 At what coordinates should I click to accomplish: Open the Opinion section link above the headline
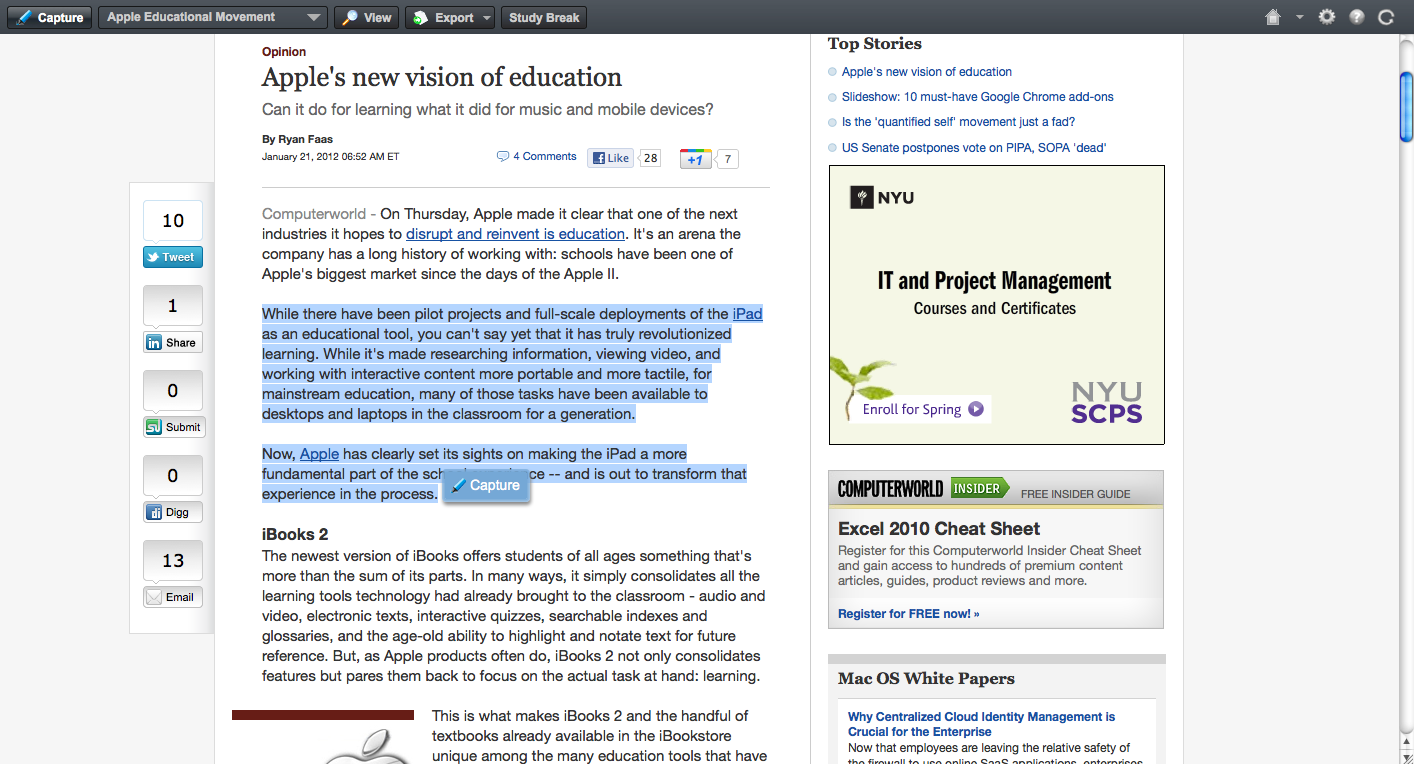pyautogui.click(x=284, y=52)
